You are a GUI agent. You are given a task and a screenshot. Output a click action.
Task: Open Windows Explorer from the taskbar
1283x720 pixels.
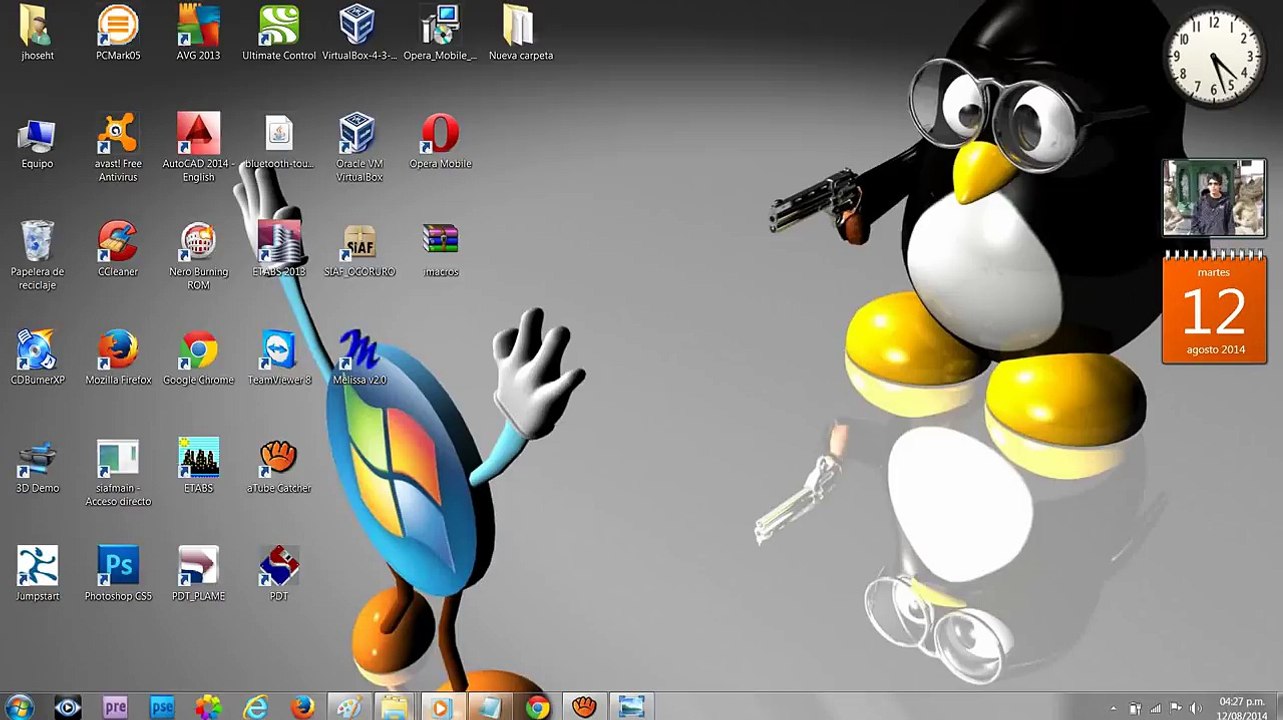[395, 707]
